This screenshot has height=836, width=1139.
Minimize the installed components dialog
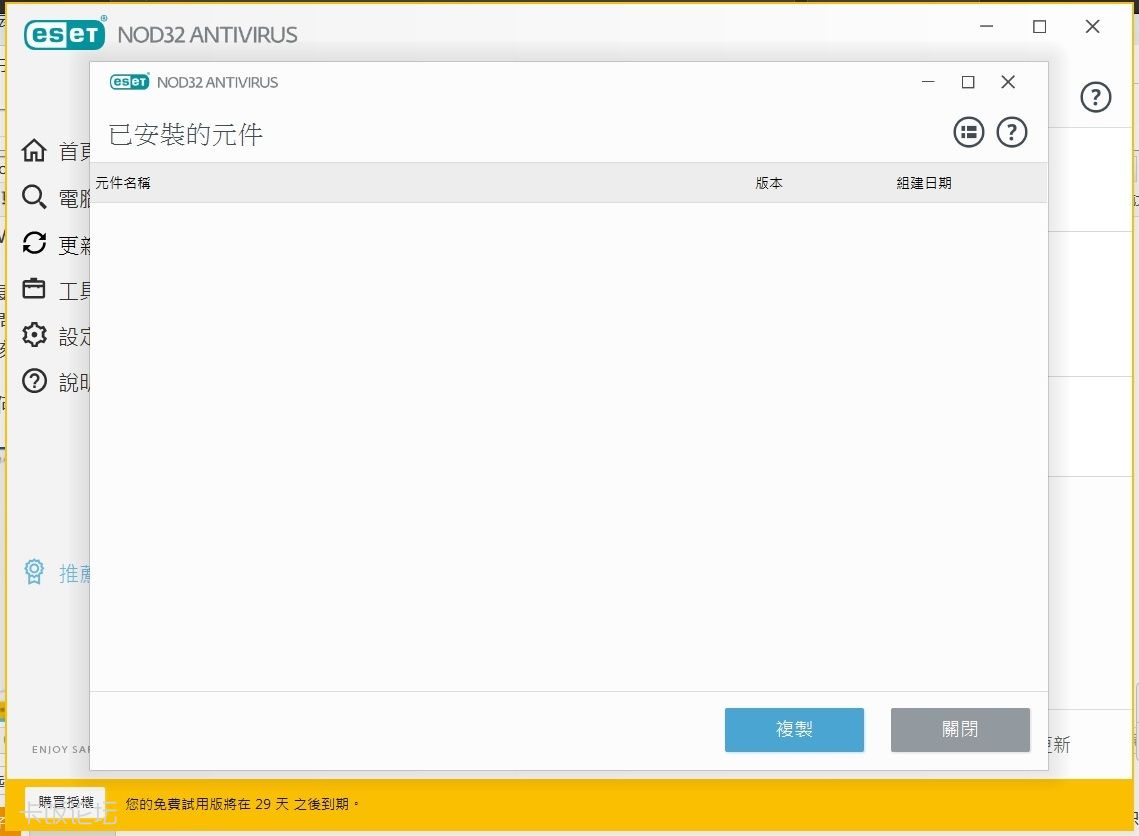[x=929, y=82]
